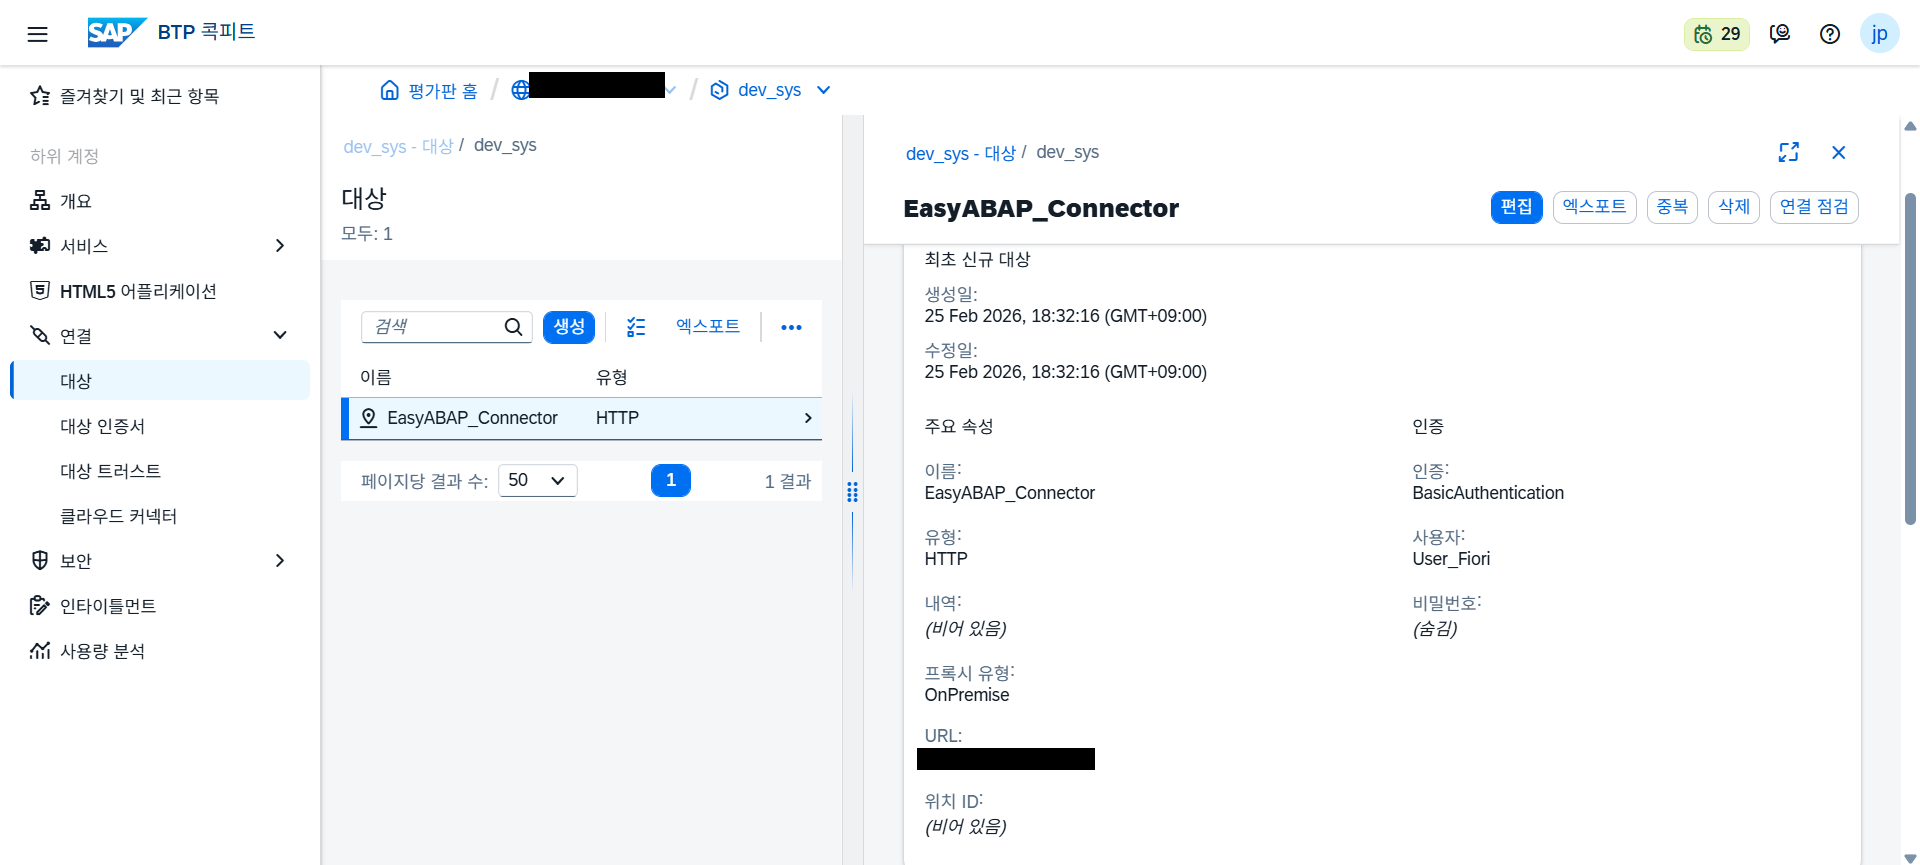Image resolution: width=1920 pixels, height=865 pixels.
Task: Click the detail panel vertical scrollbar
Action: pos(1910,360)
